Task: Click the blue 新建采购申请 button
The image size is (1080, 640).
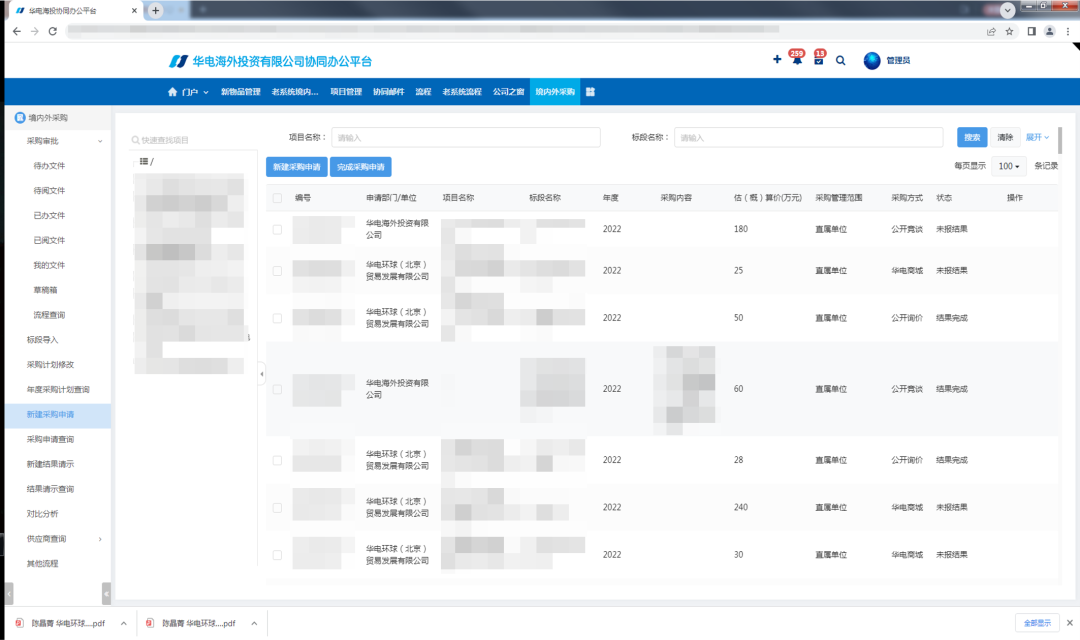Action: tap(296, 167)
